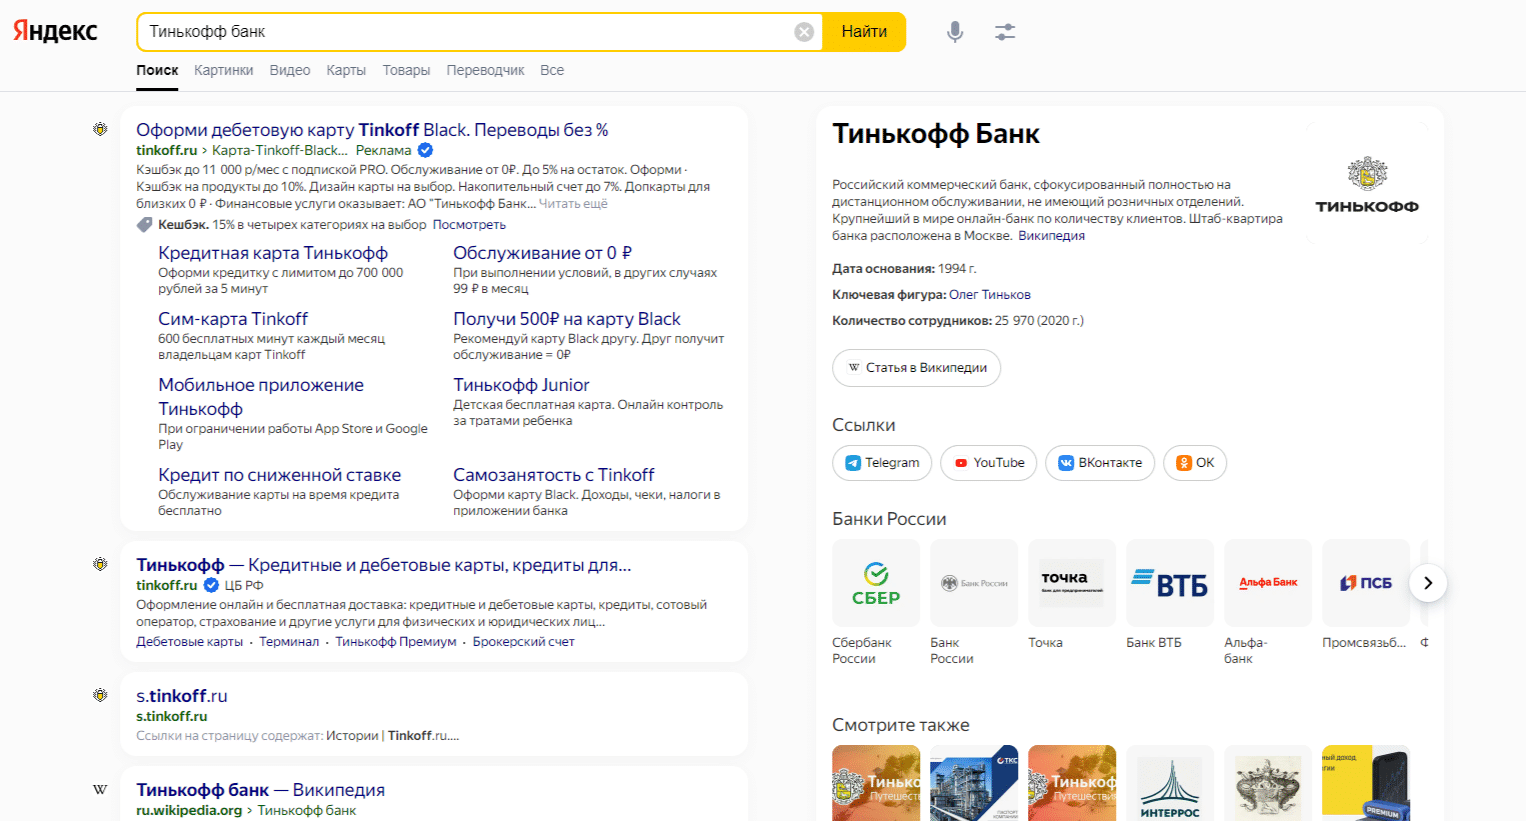Open the ВКонтакте link chip
The width and height of the screenshot is (1526, 821).
click(x=1100, y=463)
